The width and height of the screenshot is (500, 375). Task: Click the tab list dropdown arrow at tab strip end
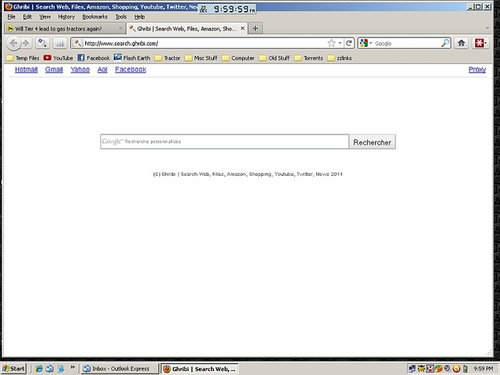point(487,29)
